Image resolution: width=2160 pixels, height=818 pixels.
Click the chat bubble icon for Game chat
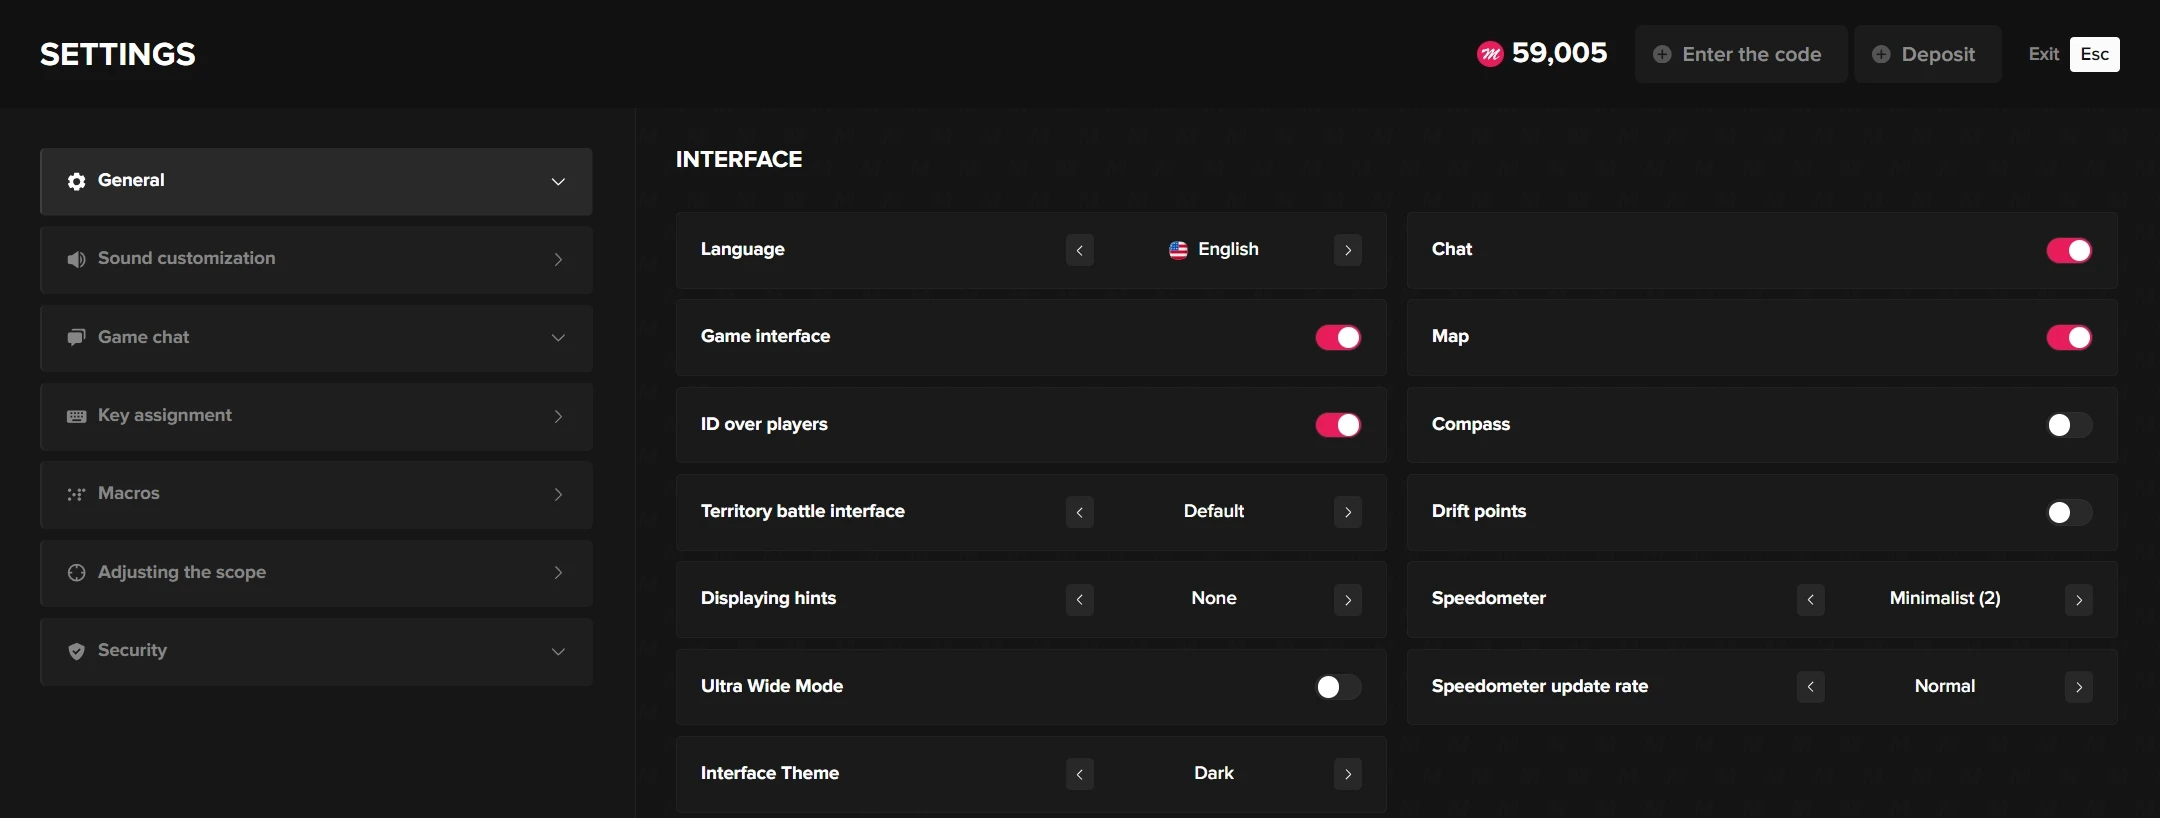click(x=76, y=338)
